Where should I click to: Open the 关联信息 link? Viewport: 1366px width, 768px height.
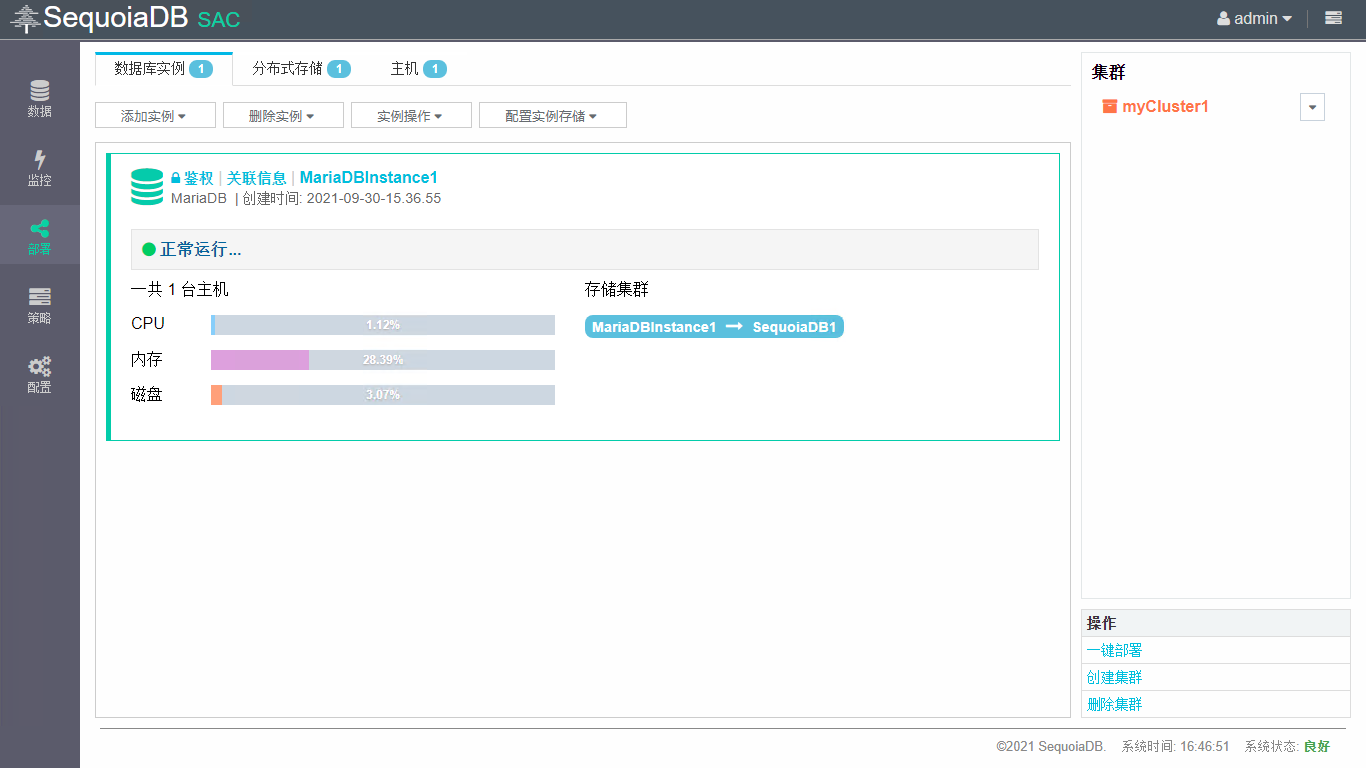[x=256, y=178]
